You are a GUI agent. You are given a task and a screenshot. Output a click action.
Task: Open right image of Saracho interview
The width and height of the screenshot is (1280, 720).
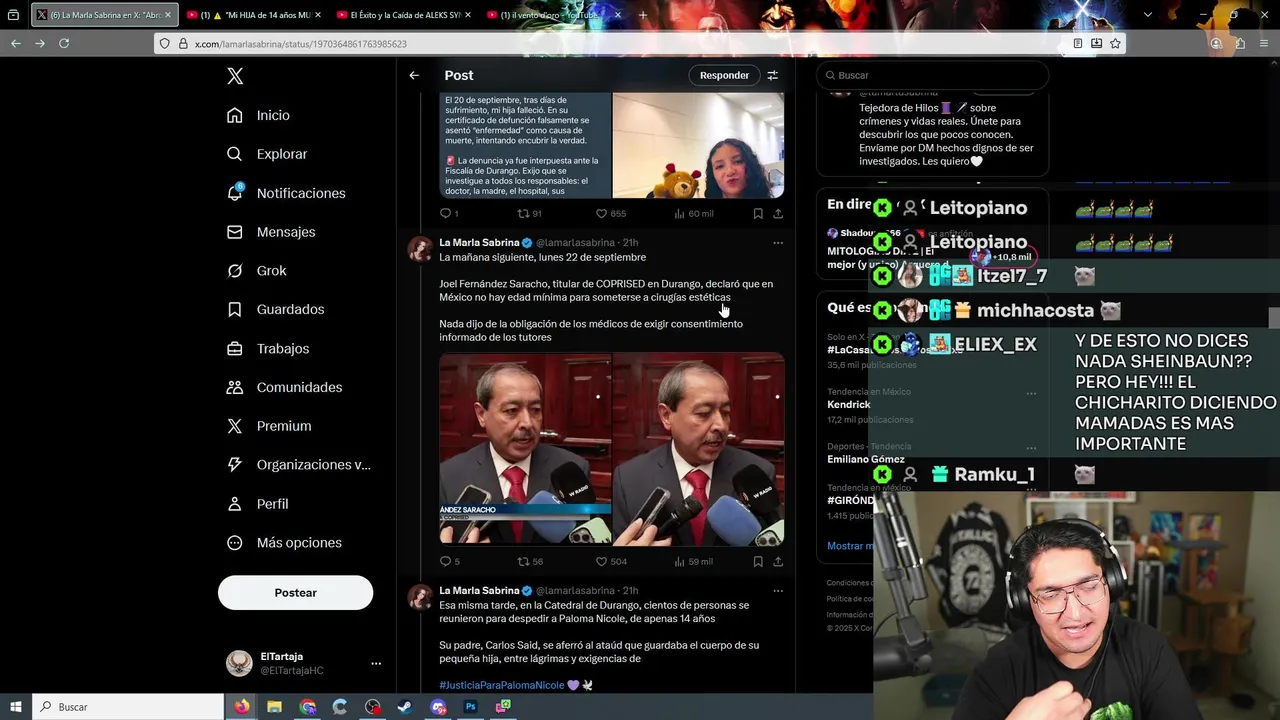(699, 449)
